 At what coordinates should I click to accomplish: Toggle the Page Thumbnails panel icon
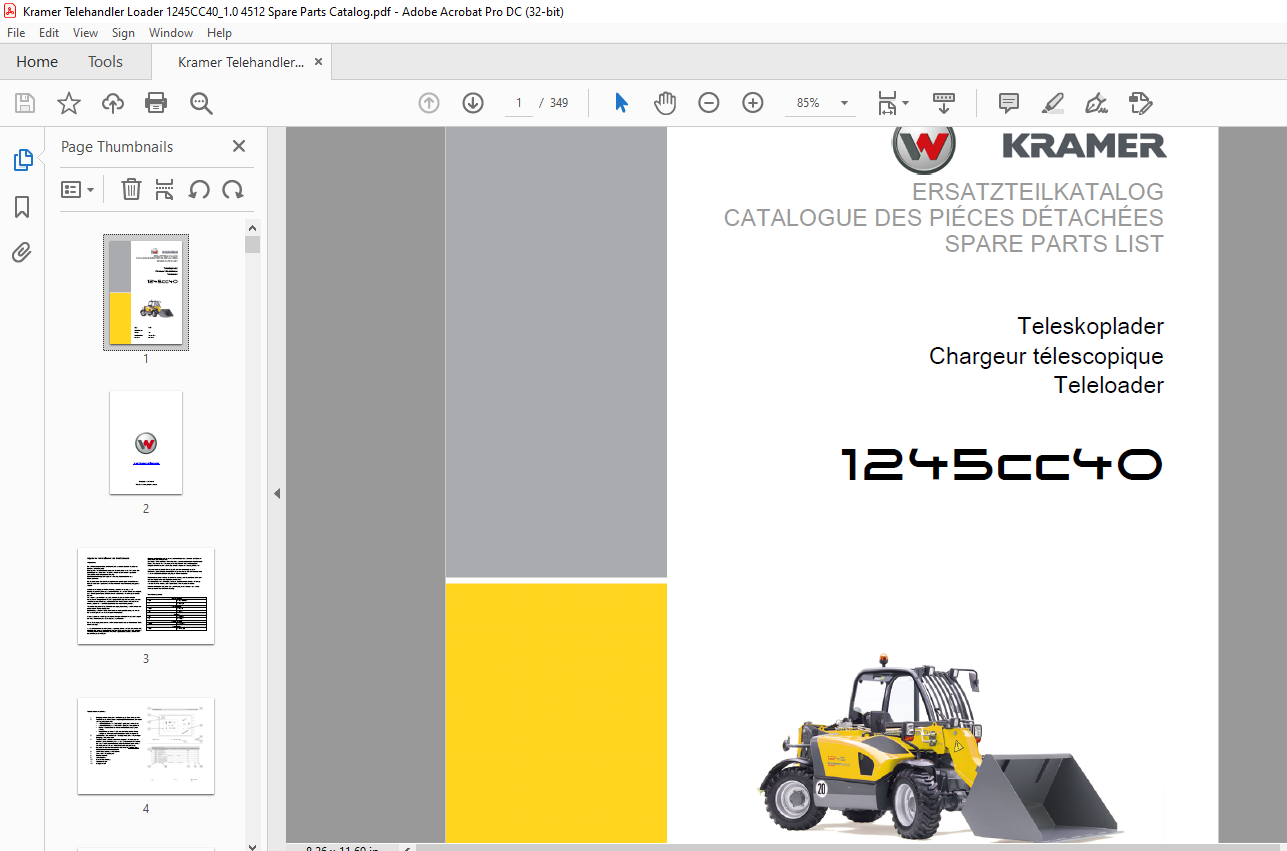tap(22, 160)
